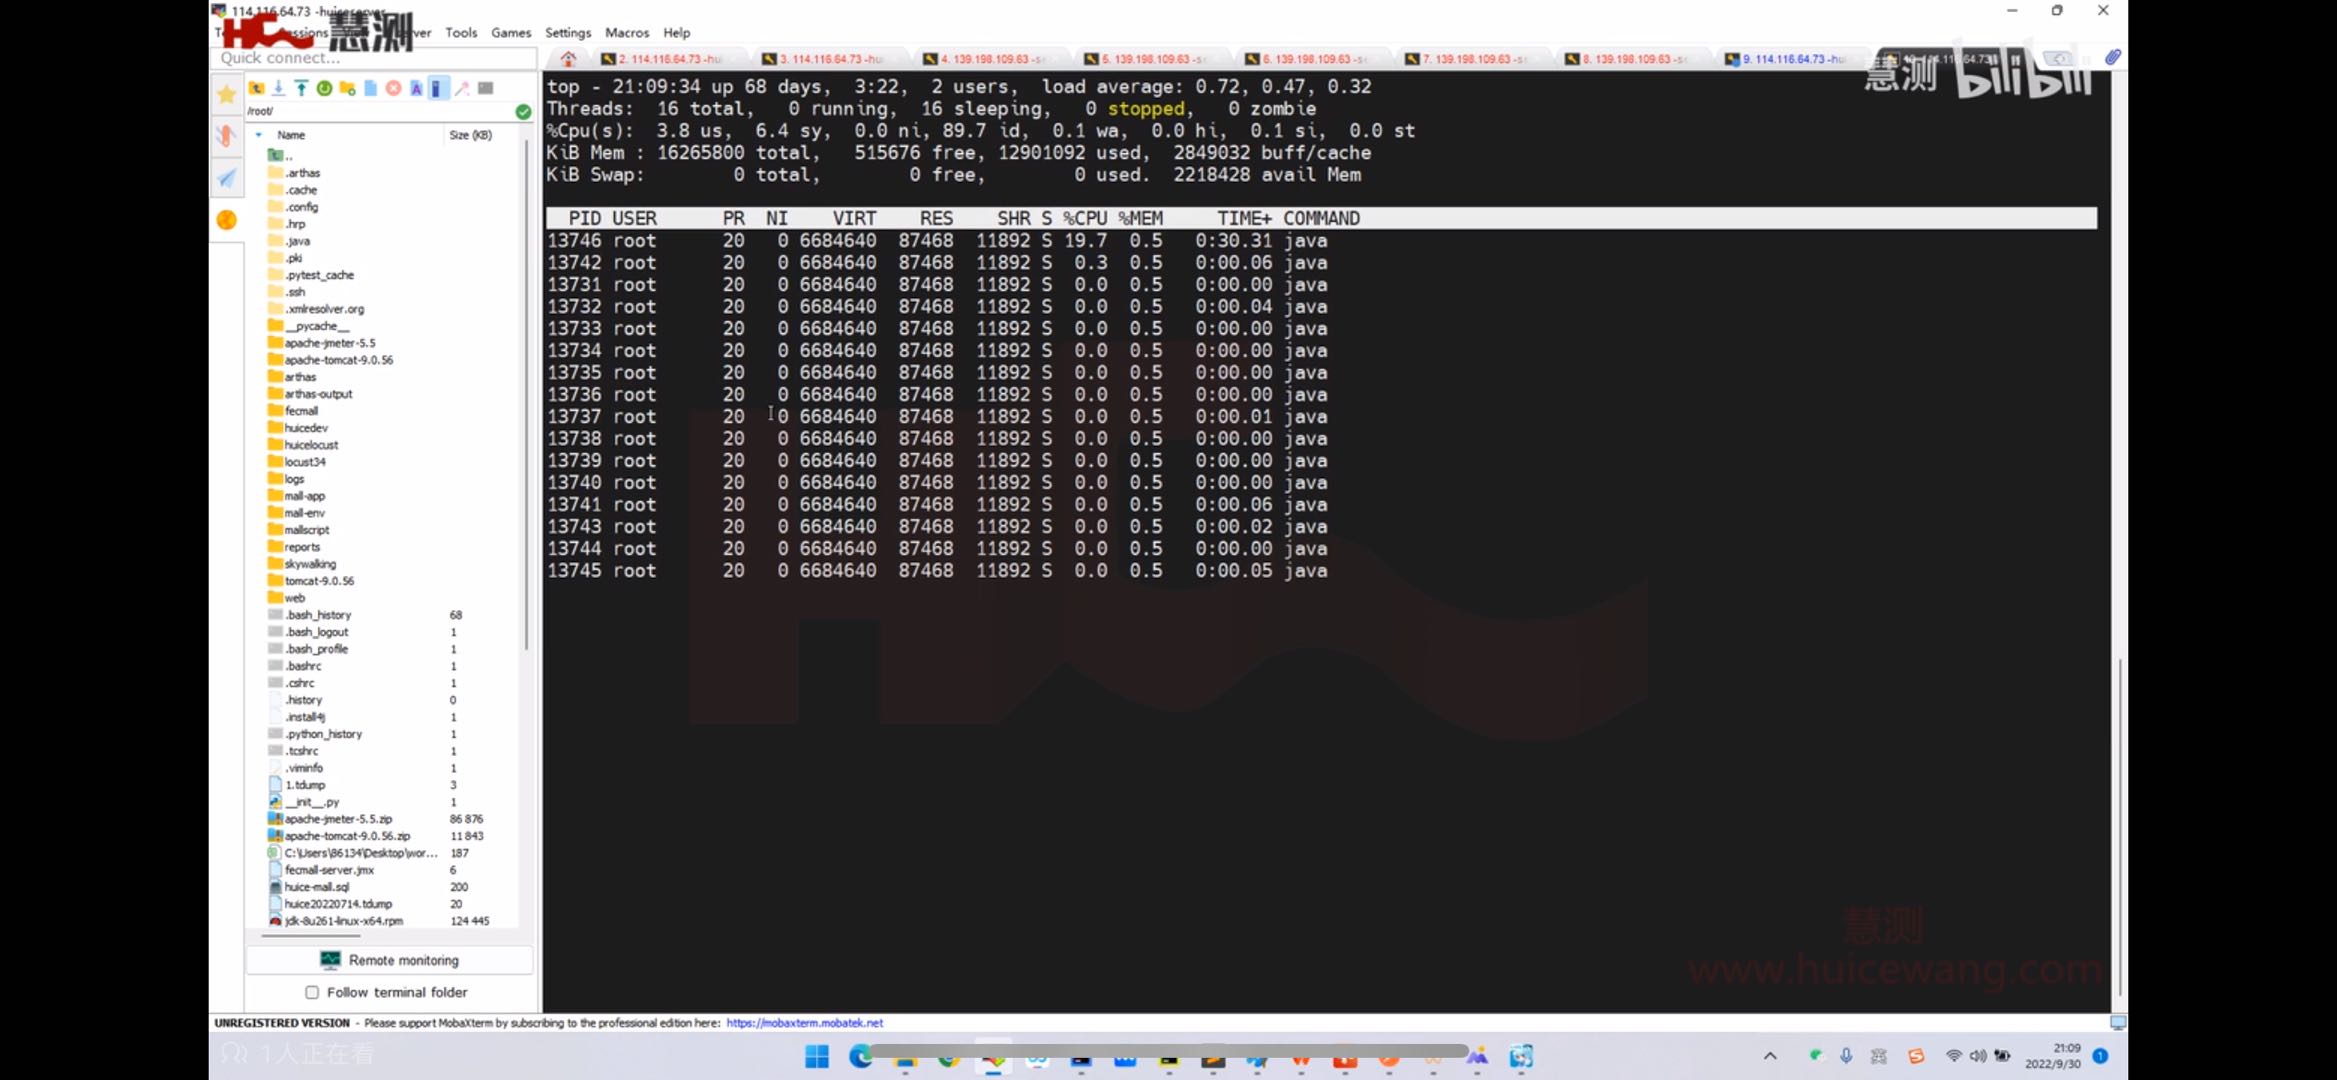Refresh the SFTP folder with green icon

[324, 88]
